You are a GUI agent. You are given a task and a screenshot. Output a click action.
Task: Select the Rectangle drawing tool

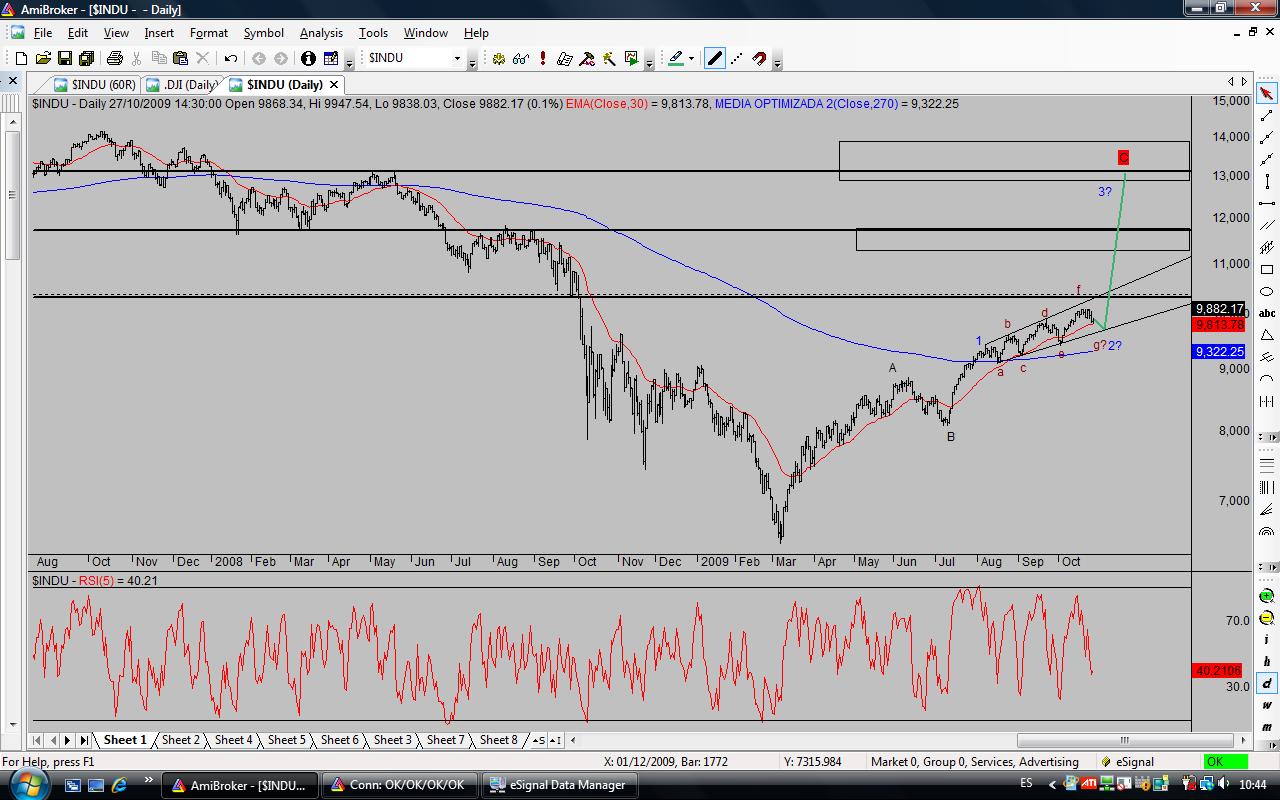1267,270
